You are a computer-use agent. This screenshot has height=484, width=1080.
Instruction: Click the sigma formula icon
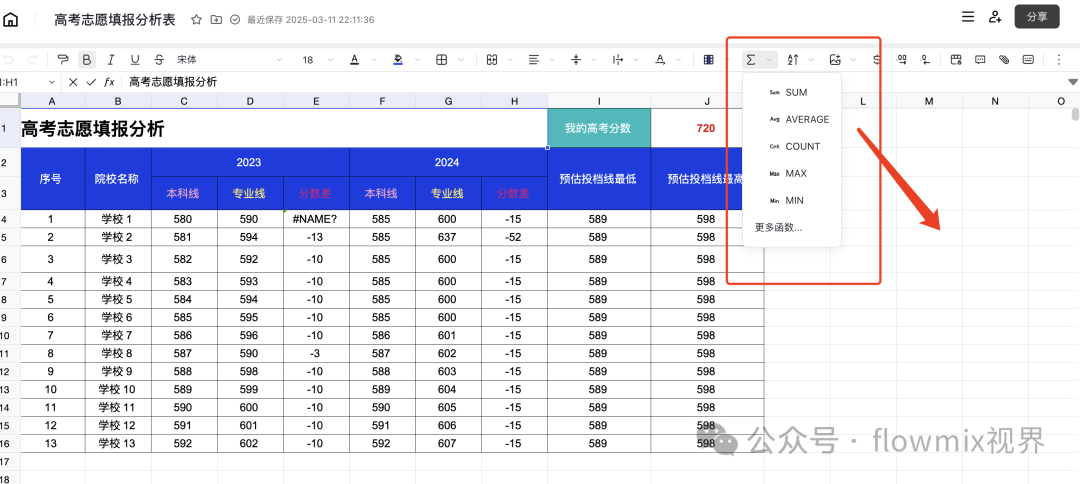[x=751, y=60]
